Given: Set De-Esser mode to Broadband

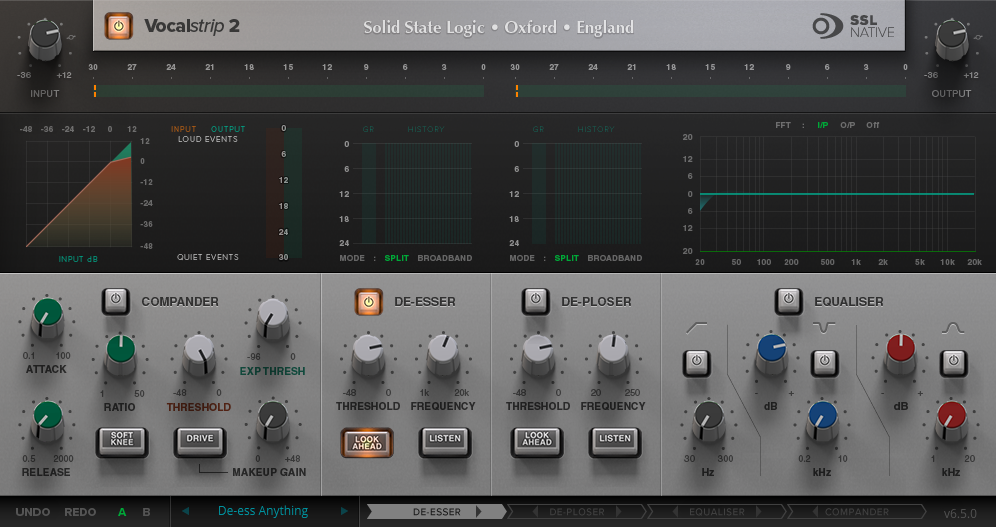Looking at the screenshot, I should click(x=445, y=258).
